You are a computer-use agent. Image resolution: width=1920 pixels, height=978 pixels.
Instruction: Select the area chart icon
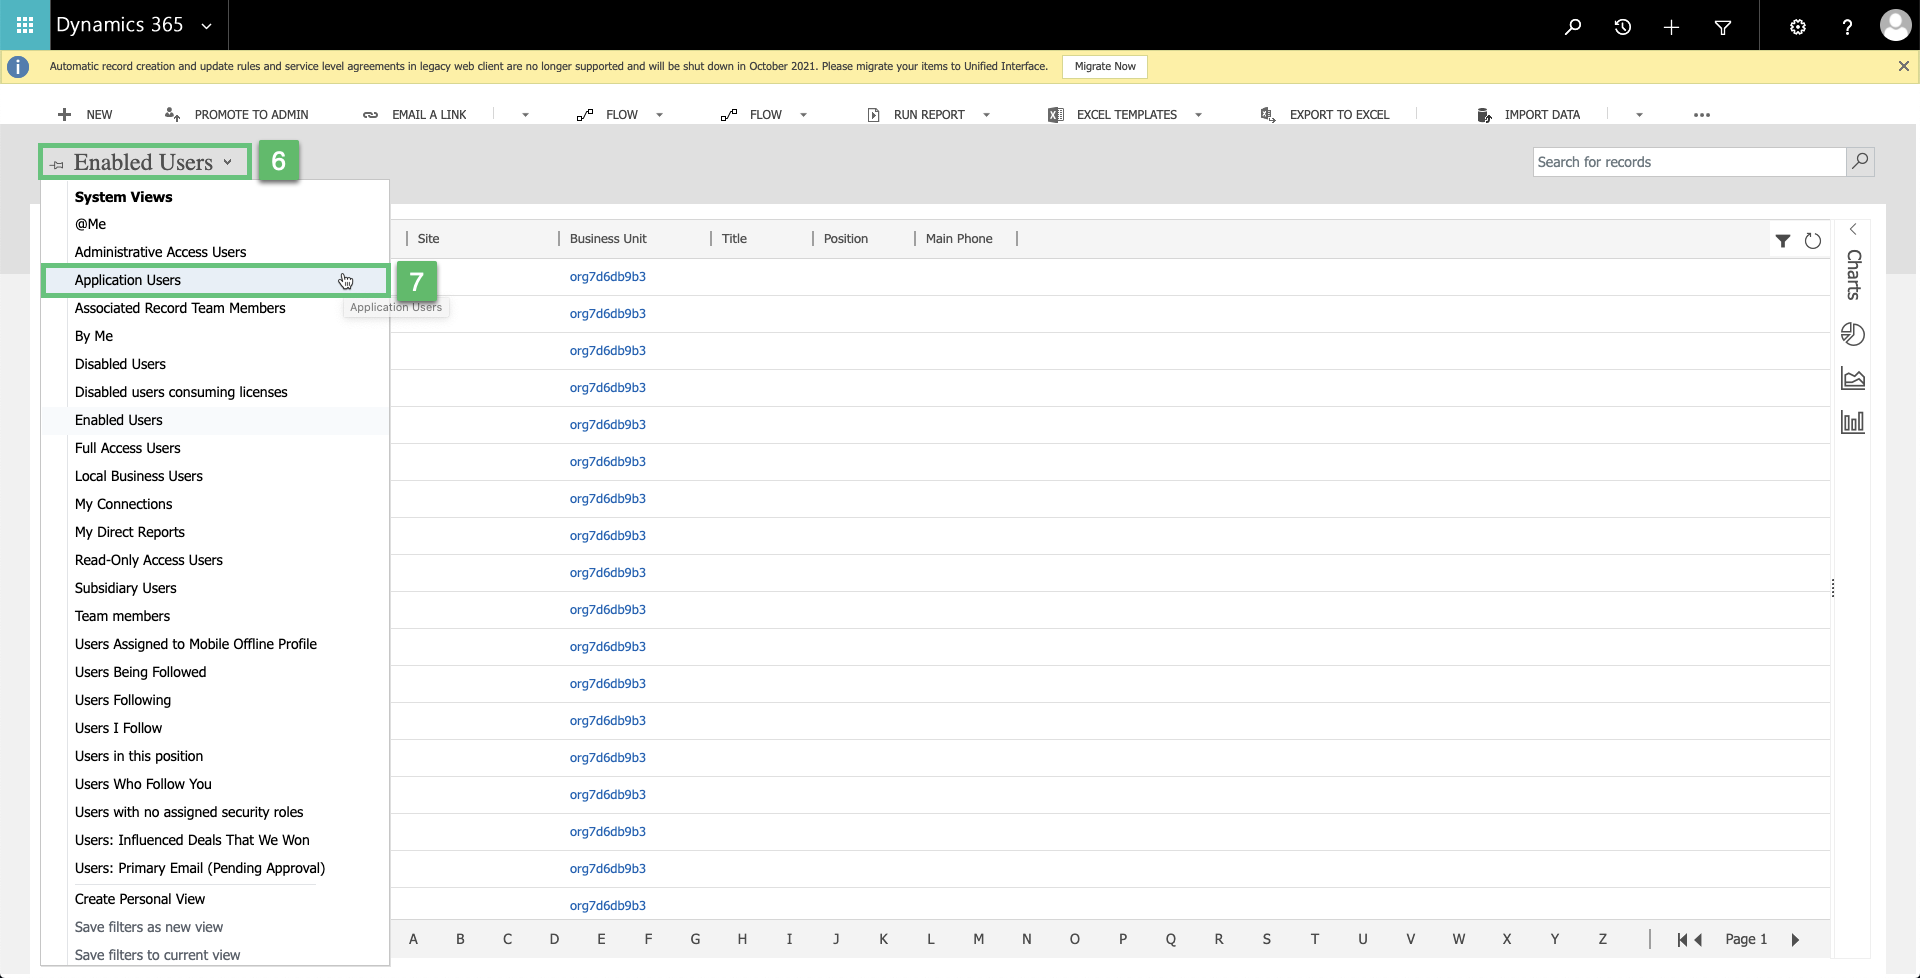click(1853, 378)
